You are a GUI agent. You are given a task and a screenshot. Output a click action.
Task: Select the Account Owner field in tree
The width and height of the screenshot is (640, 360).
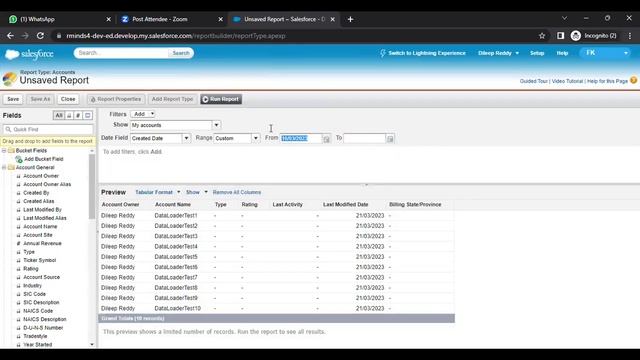tap(41, 176)
